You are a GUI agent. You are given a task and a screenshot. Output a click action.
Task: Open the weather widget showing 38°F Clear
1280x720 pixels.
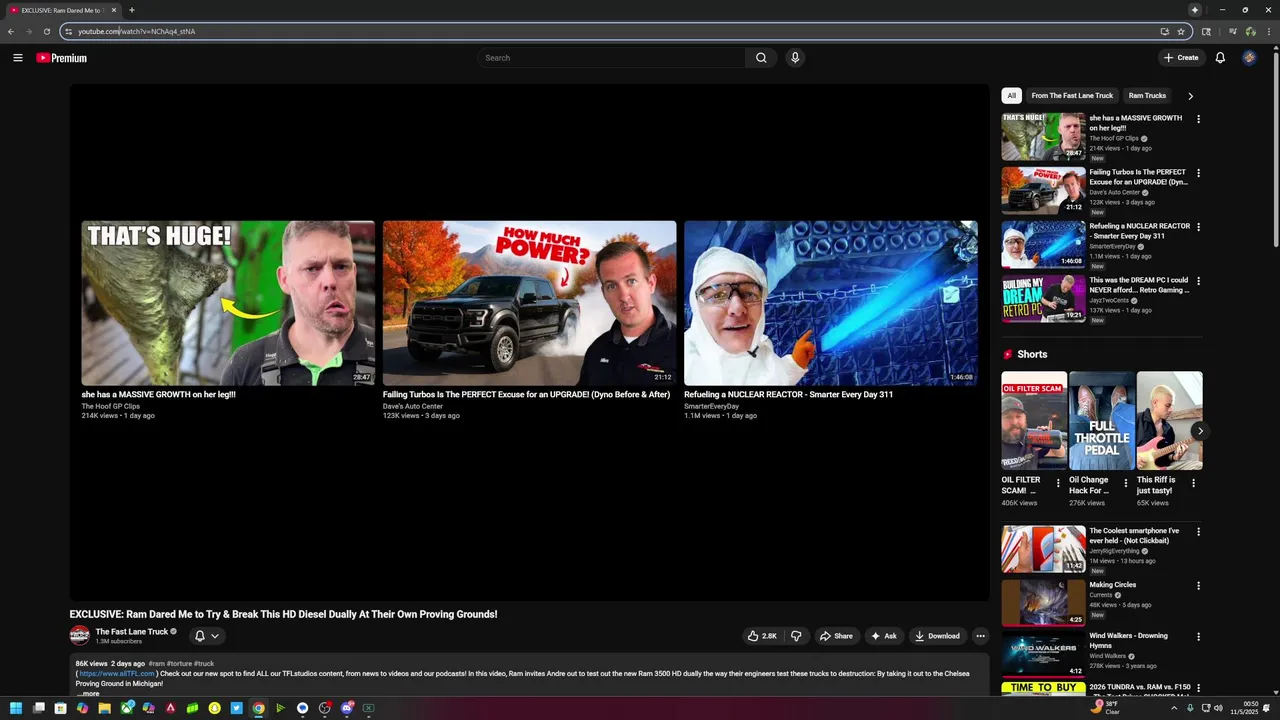pos(1107,708)
